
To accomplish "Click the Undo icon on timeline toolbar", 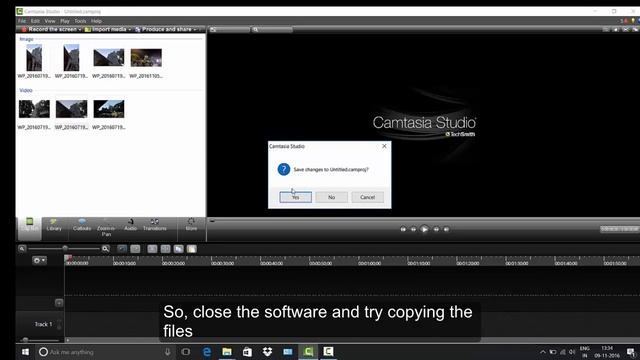I will click(122, 249).
